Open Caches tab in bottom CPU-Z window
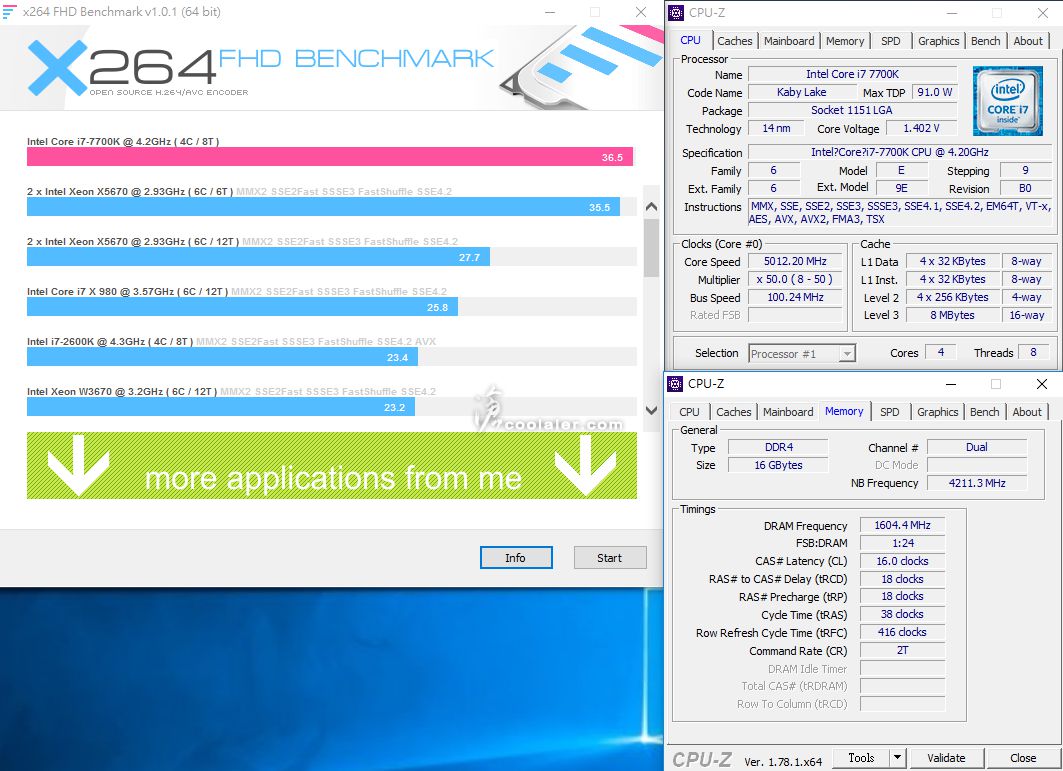Viewport: 1063px width, 771px height. [734, 412]
